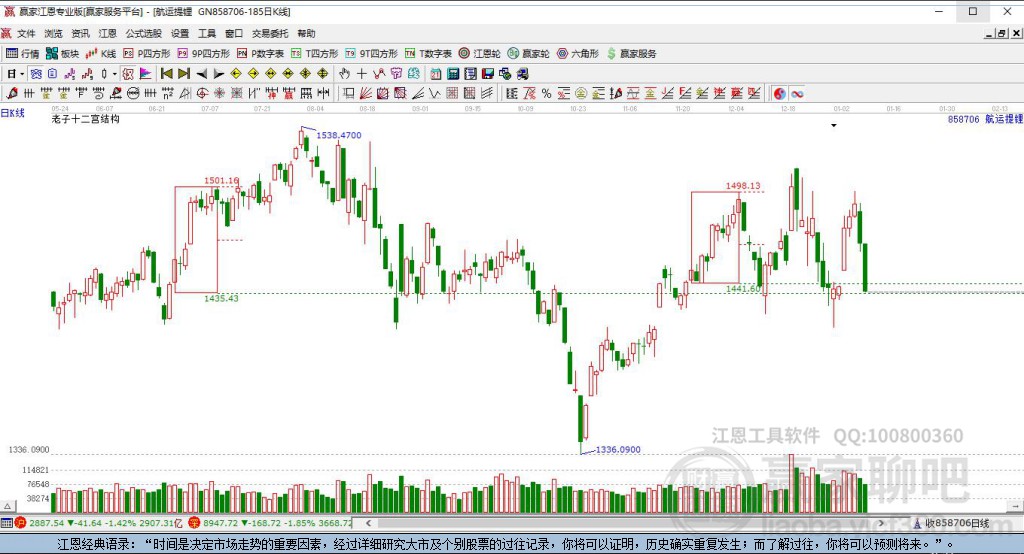Launch the 赢家轮 wheel tool
The width and height of the screenshot is (1024, 554).
coord(528,54)
